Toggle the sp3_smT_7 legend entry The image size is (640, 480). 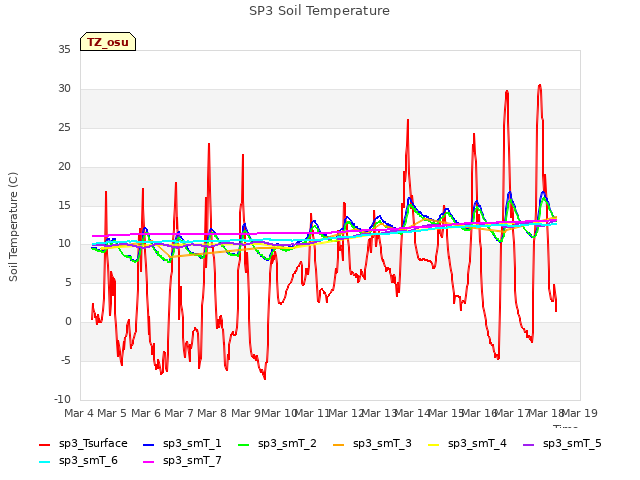point(182,461)
